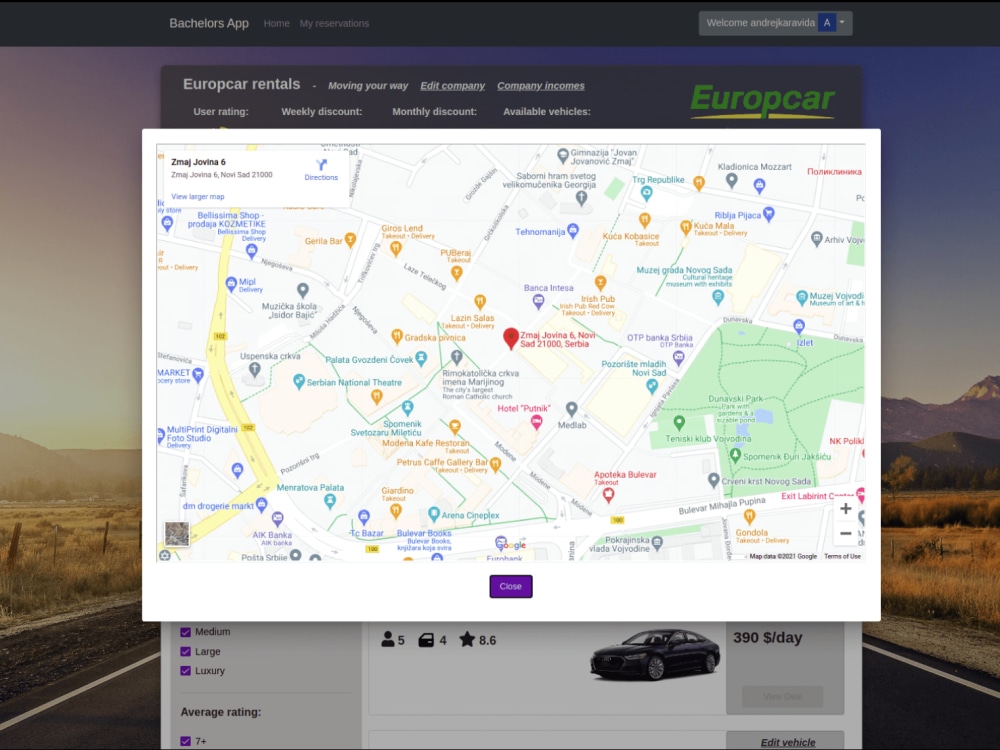Select the dm drogerie markt marker

(x=261, y=504)
